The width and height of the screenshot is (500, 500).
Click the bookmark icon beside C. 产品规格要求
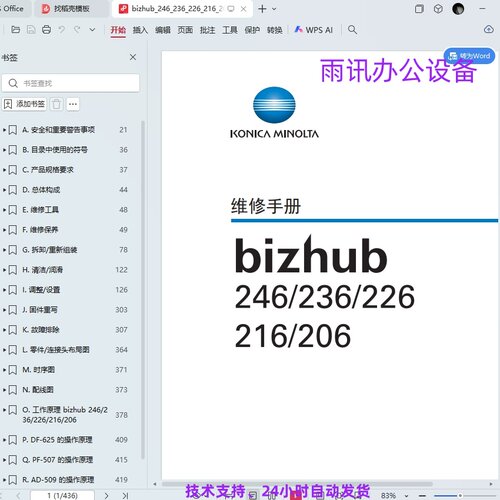pyautogui.click(x=13, y=170)
